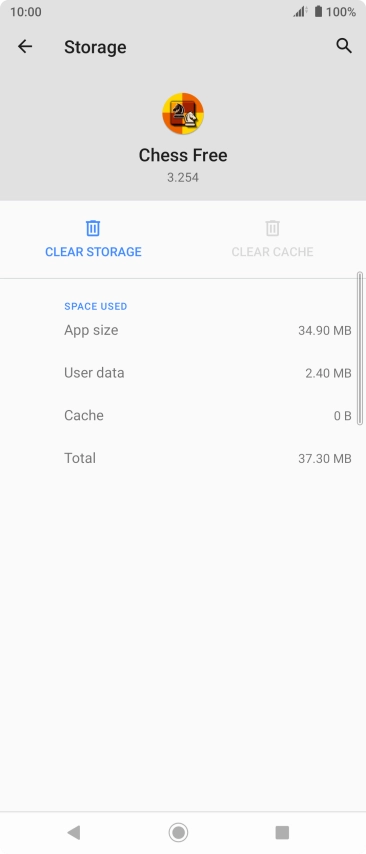Tap the battery icon in the status bar
This screenshot has width=366, height=854.
318,11
